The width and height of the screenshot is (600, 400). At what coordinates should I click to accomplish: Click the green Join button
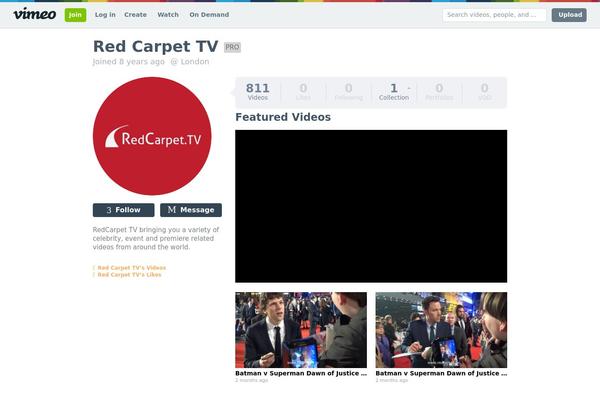coord(75,15)
